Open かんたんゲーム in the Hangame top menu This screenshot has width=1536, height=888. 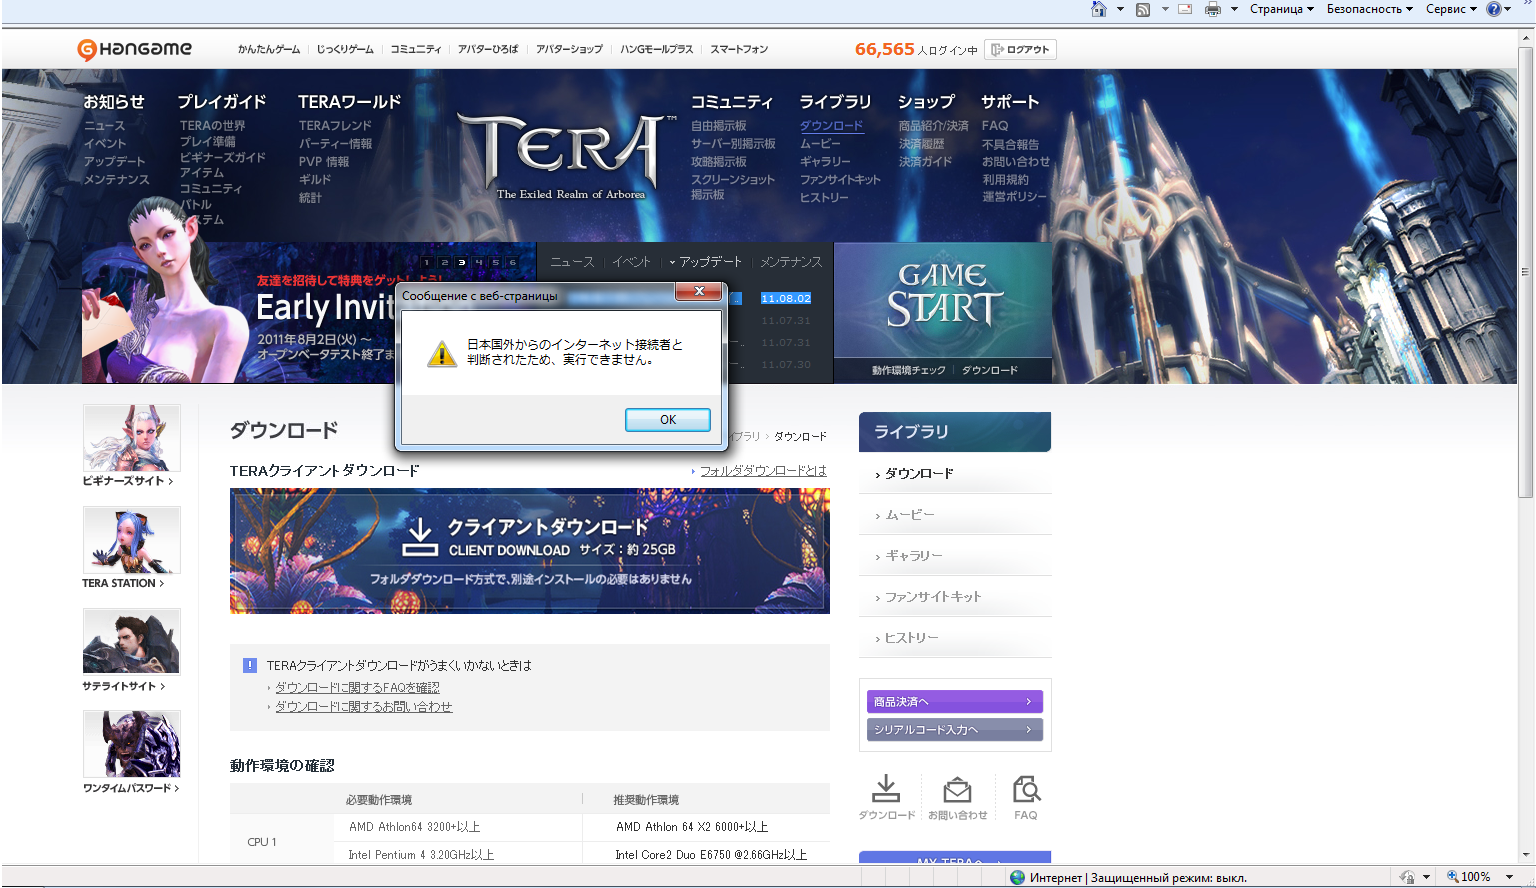[269, 49]
